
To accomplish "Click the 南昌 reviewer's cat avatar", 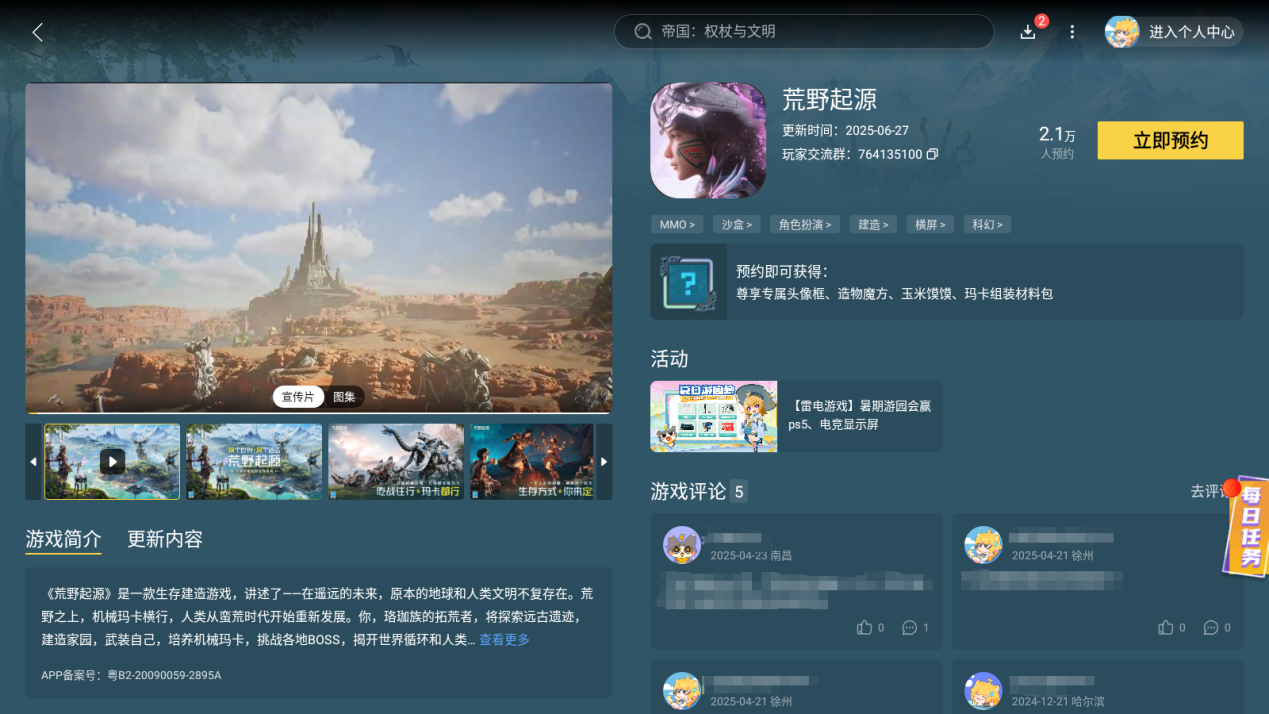I will click(x=682, y=545).
